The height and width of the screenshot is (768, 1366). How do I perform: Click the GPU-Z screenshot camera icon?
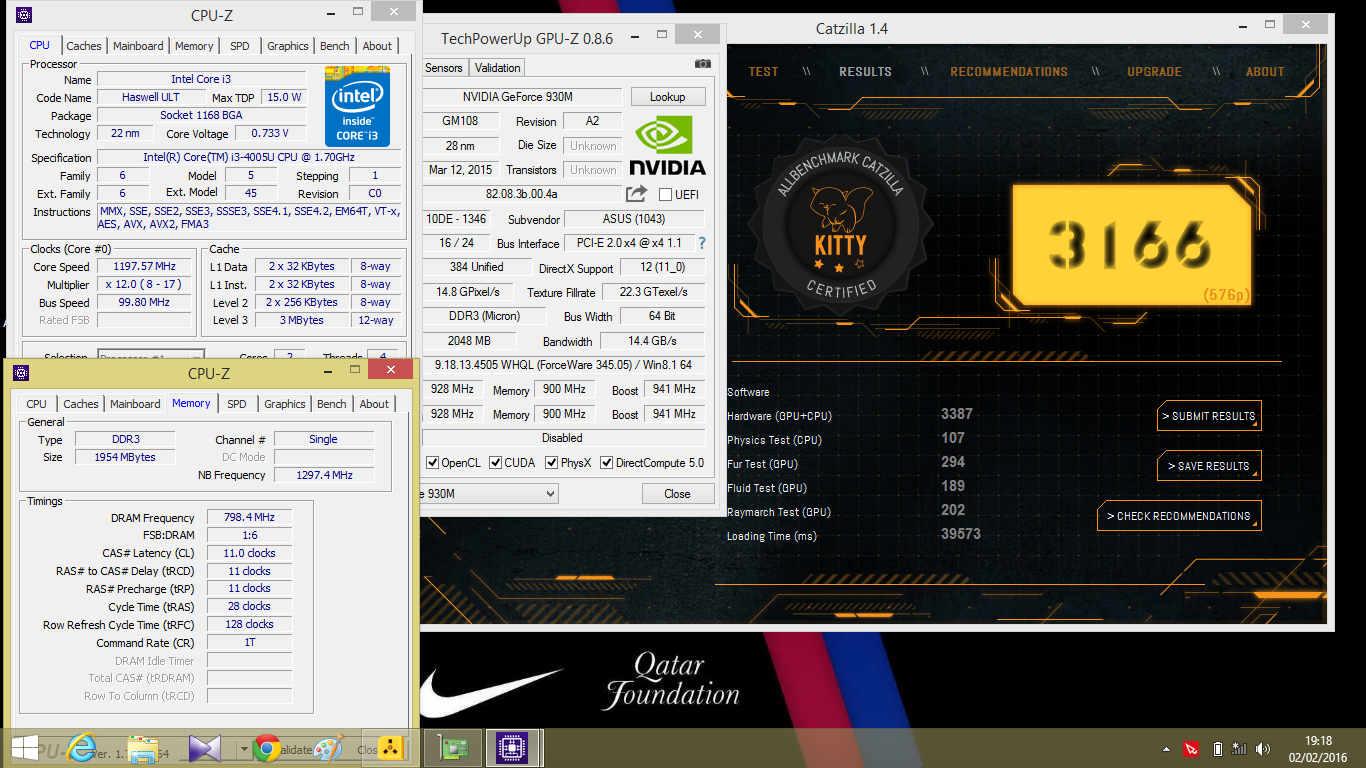pyautogui.click(x=703, y=64)
